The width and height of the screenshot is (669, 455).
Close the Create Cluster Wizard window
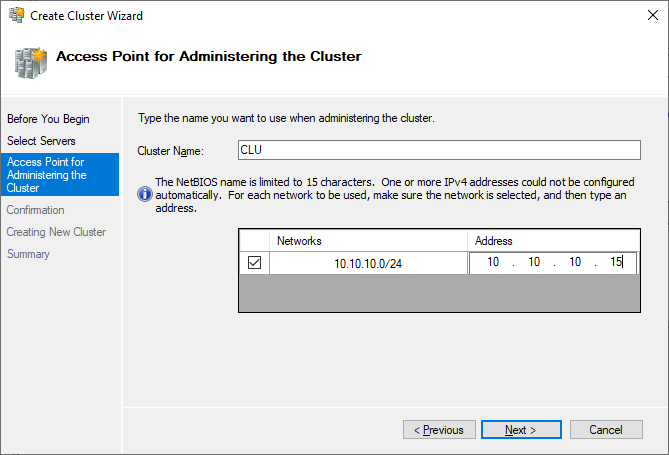(652, 15)
